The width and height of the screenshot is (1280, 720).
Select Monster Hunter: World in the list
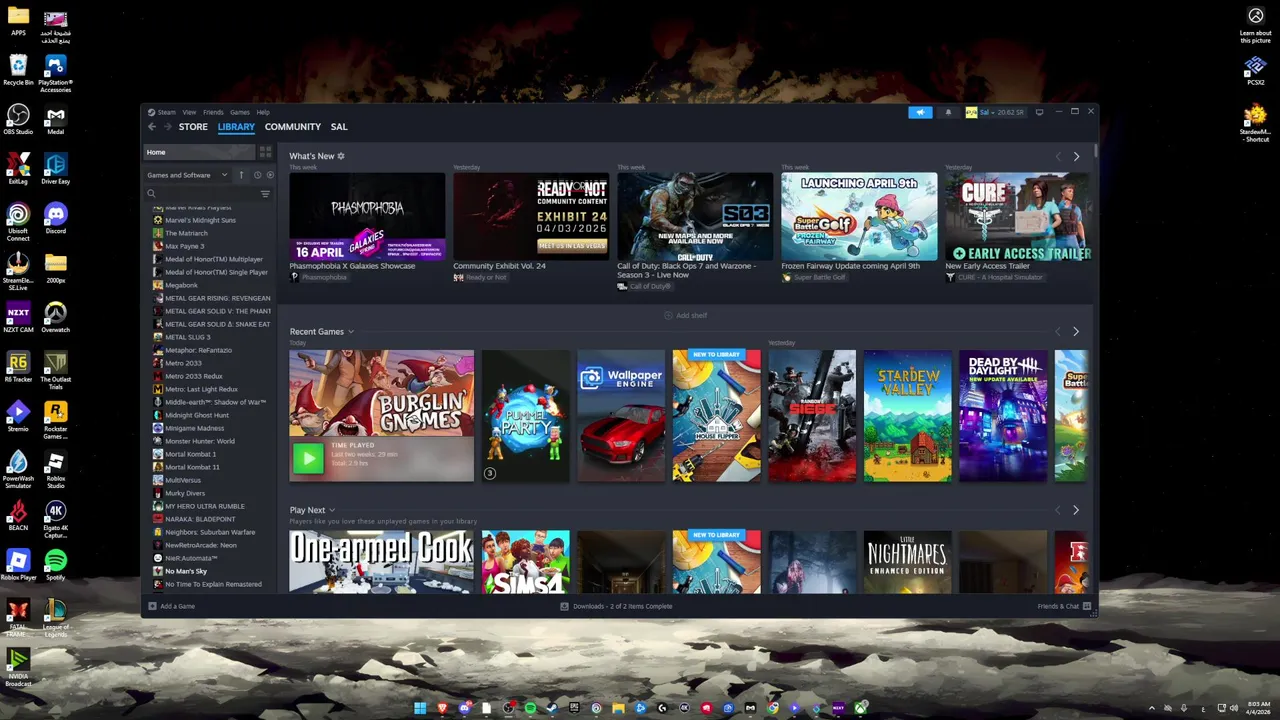(199, 441)
